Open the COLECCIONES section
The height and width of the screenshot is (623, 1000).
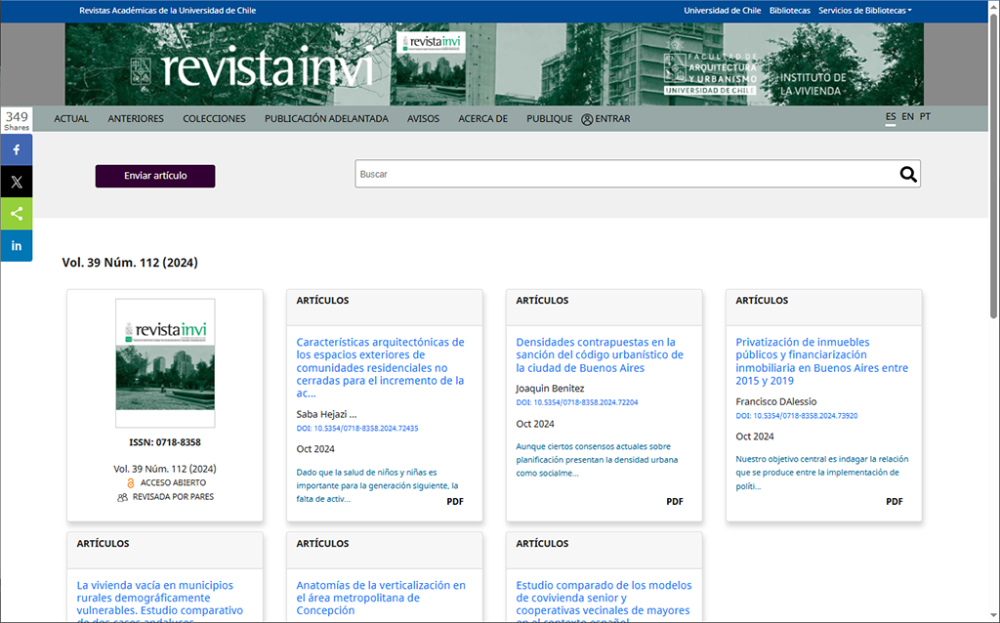[213, 118]
